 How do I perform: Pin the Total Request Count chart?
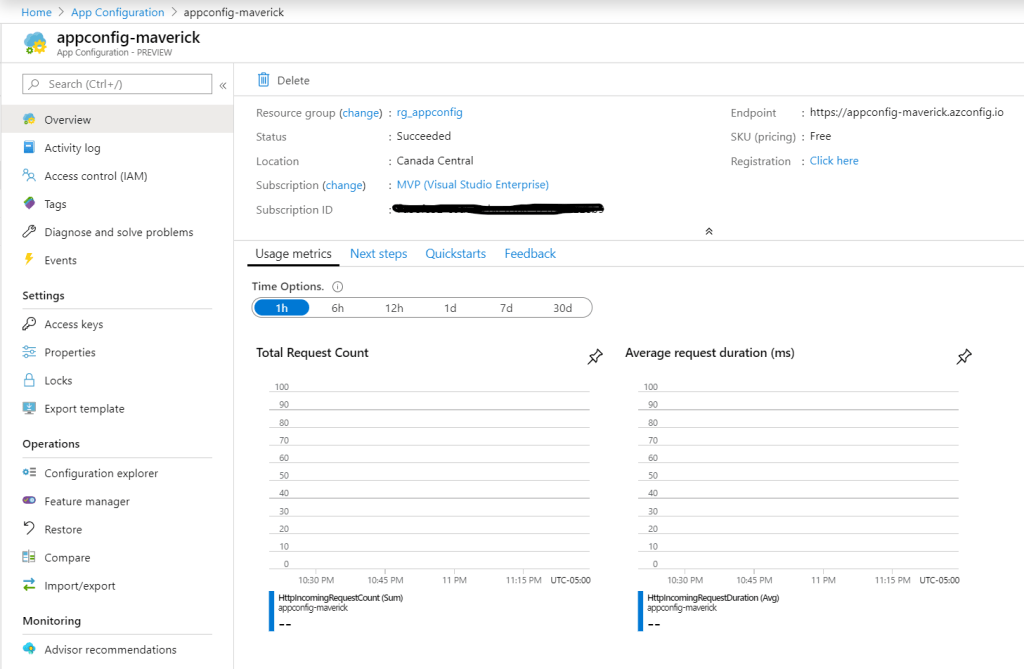[595, 357]
